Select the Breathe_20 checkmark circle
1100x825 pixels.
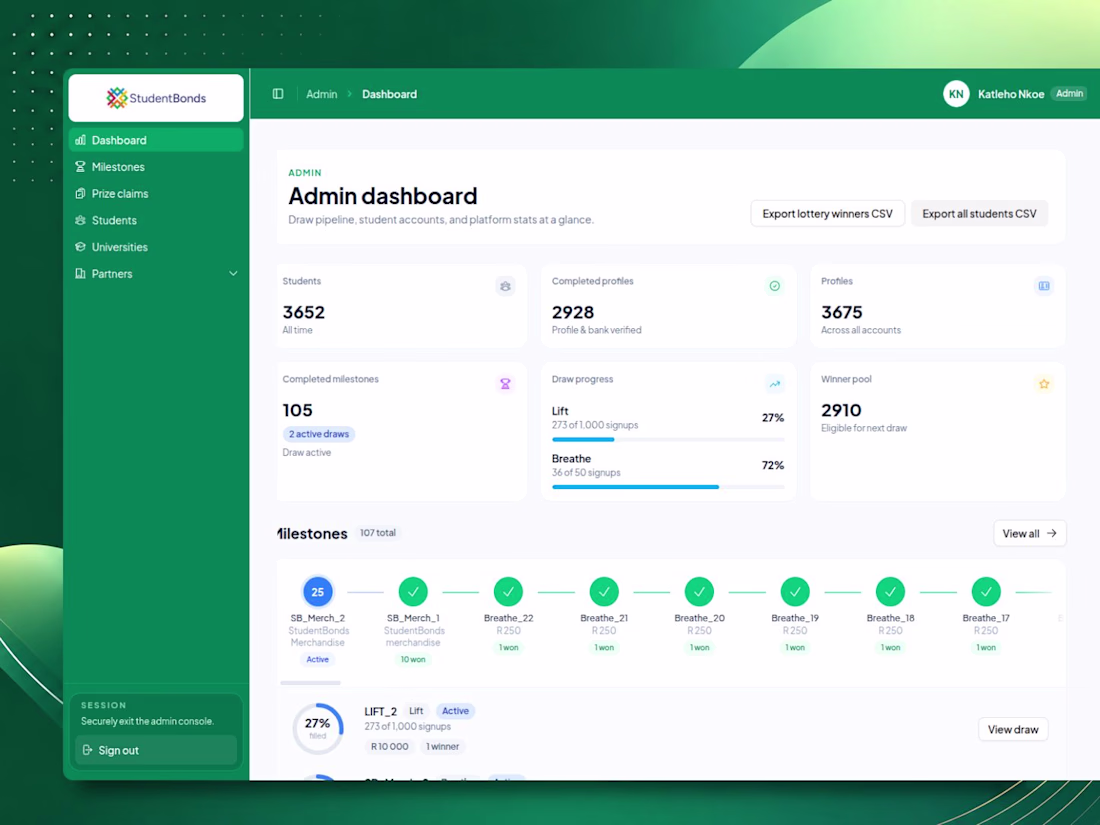tap(699, 592)
